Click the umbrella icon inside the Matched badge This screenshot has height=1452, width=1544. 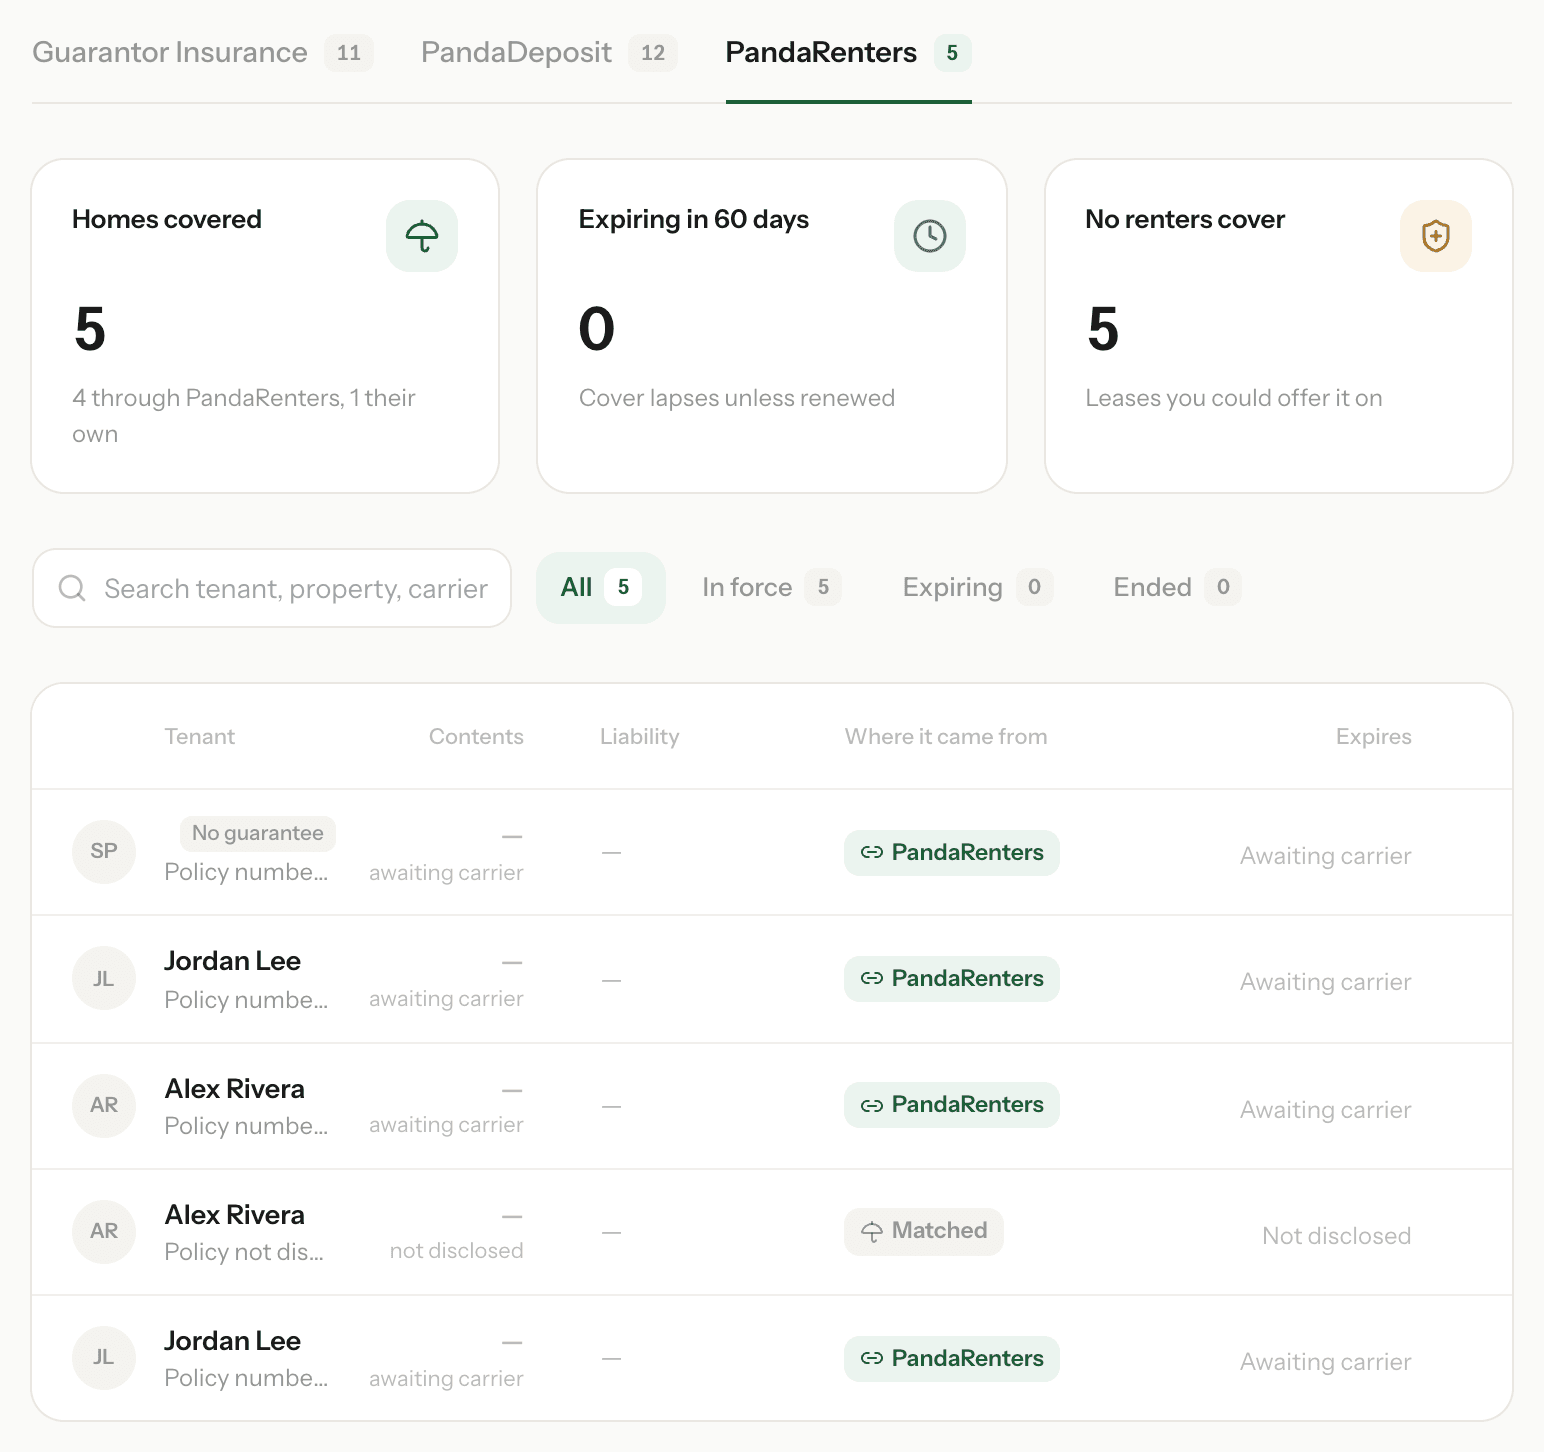tap(872, 1231)
